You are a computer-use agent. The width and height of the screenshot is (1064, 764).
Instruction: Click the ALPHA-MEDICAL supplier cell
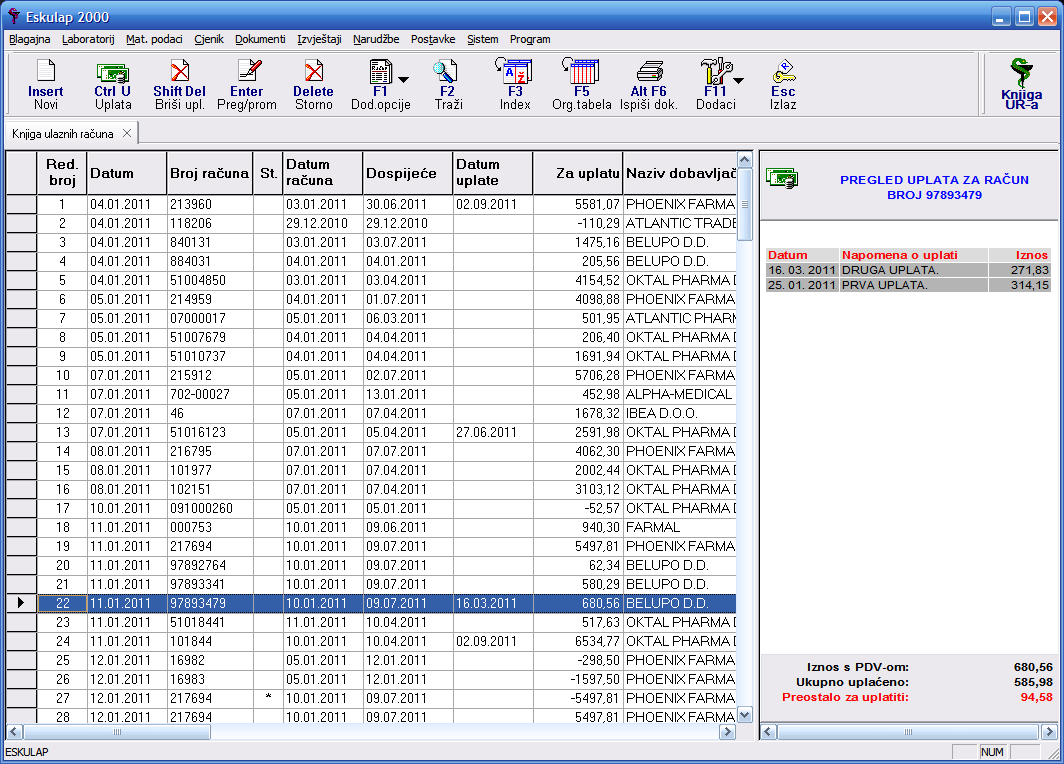[680, 394]
